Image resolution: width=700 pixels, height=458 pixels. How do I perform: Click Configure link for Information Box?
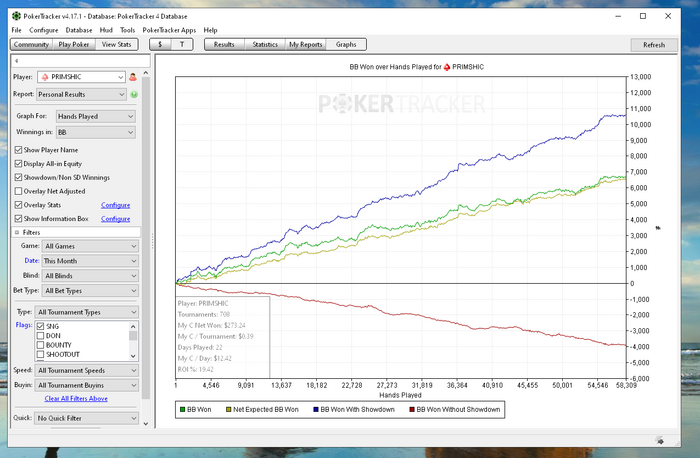116,219
